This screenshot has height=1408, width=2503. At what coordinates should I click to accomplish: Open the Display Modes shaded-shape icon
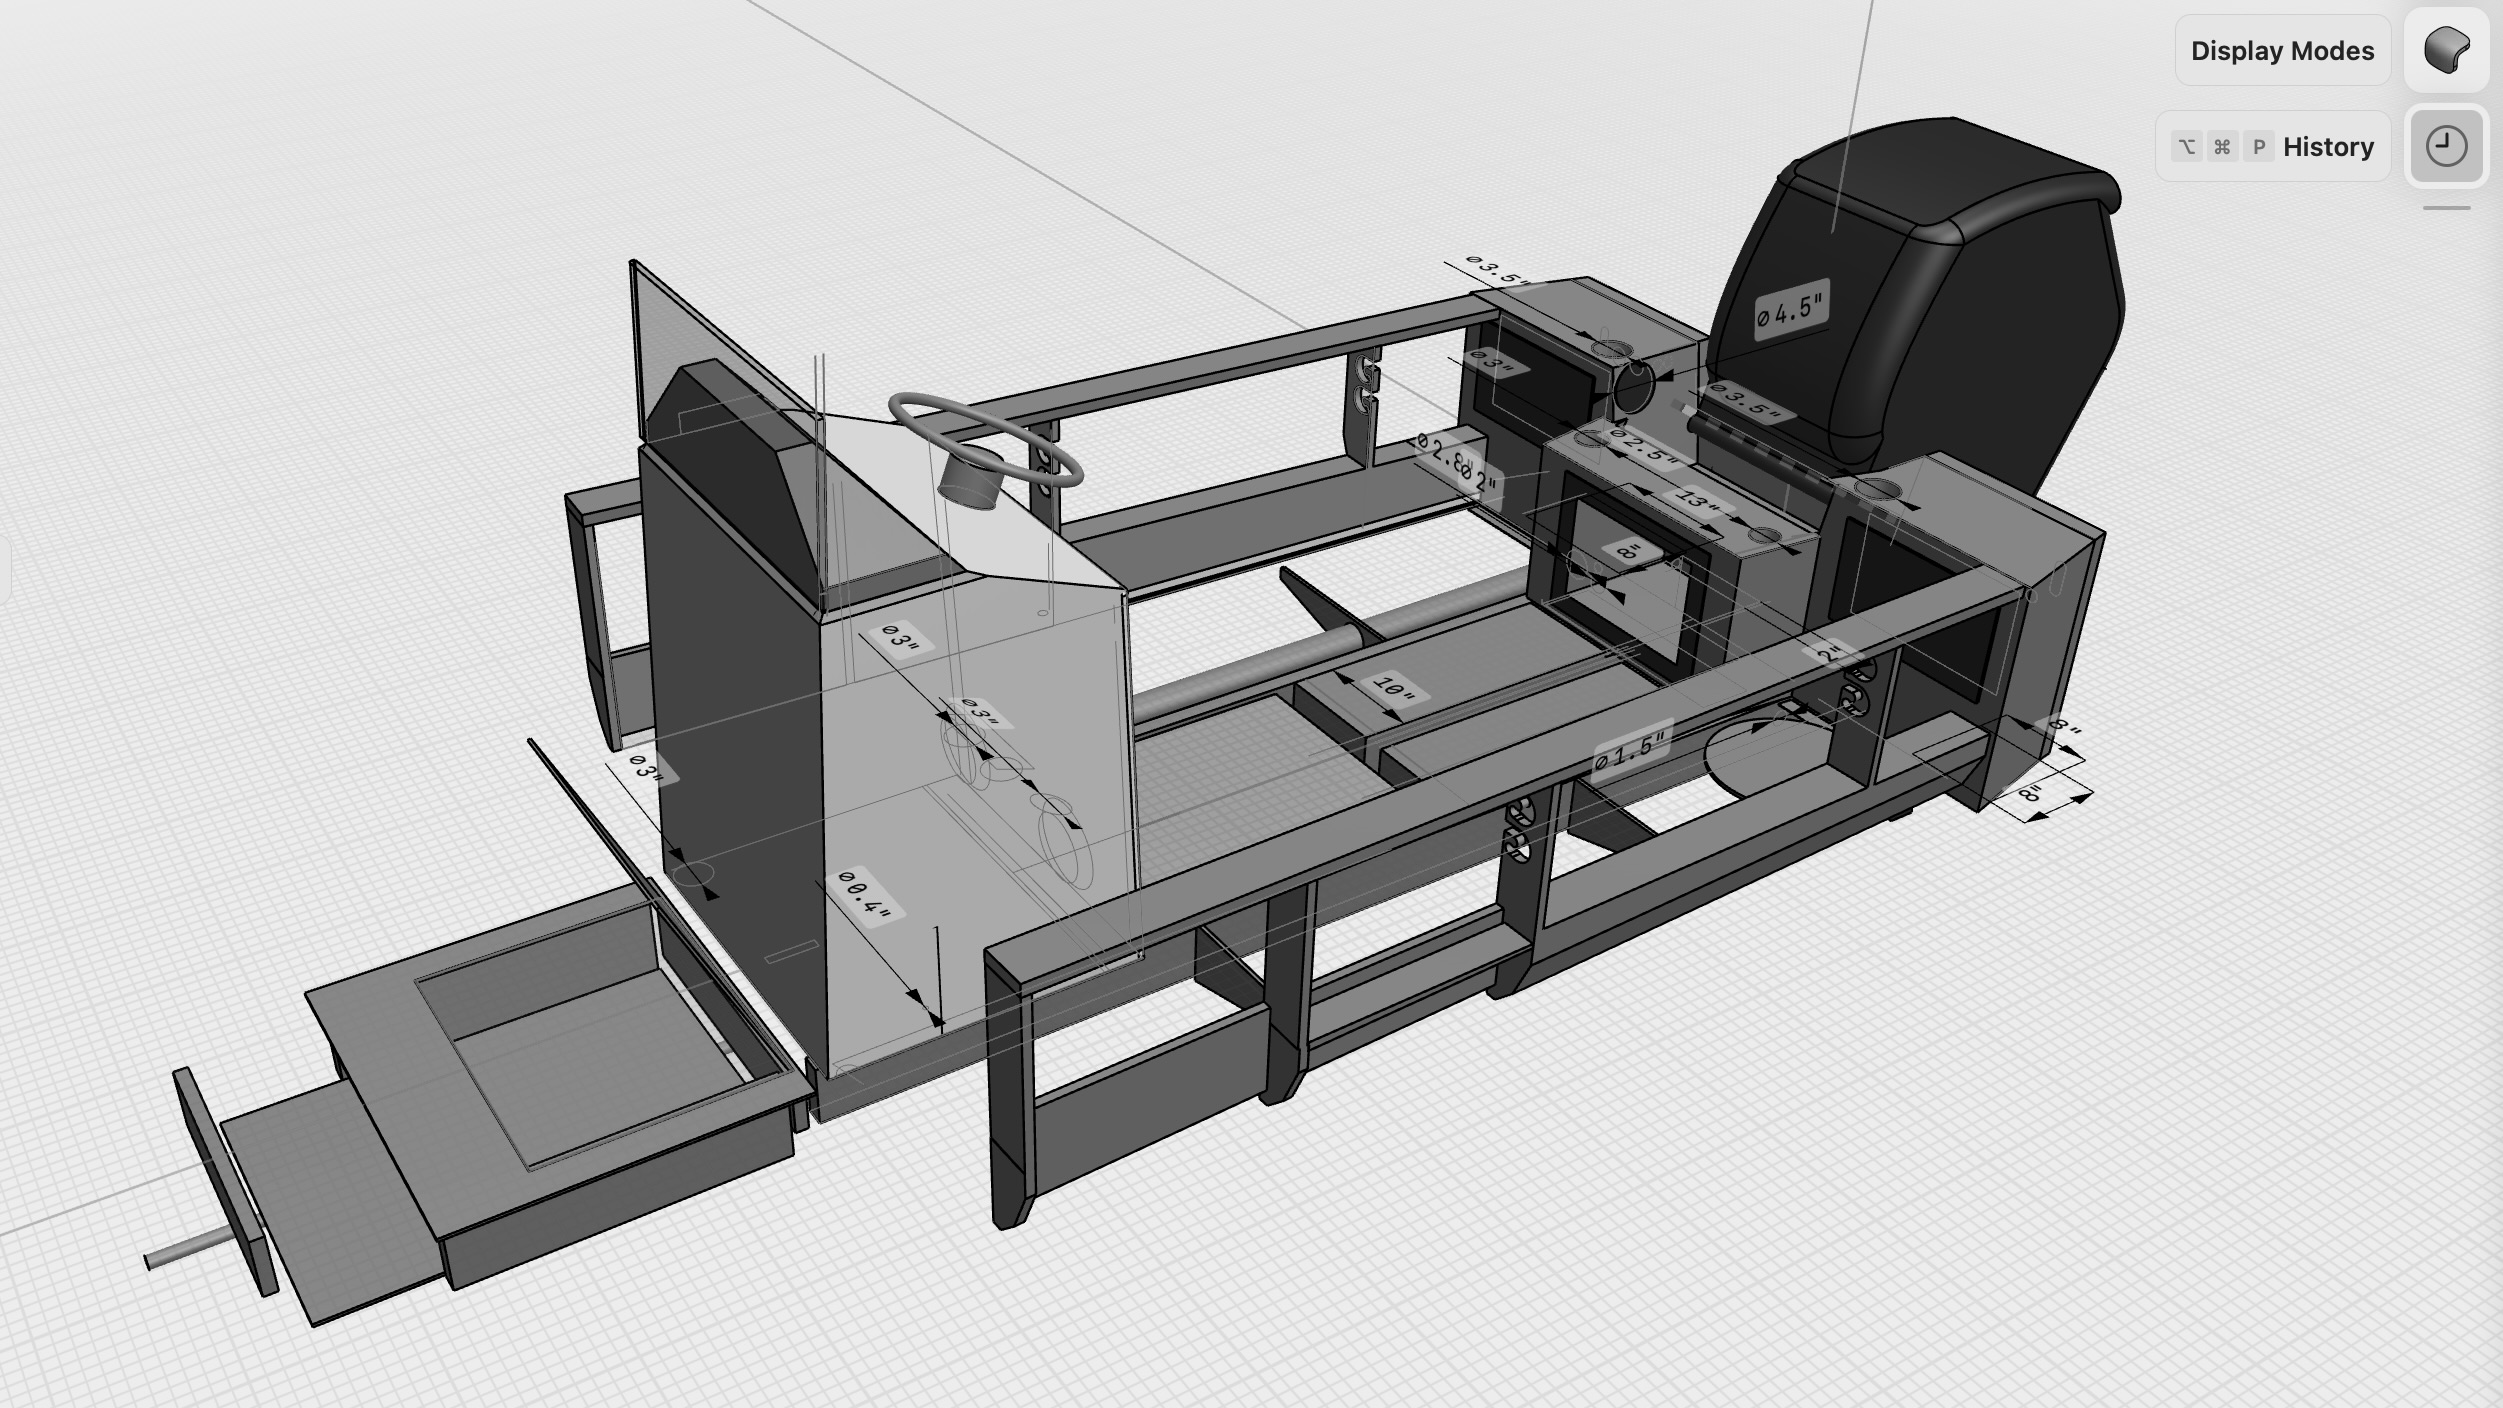pos(2446,50)
